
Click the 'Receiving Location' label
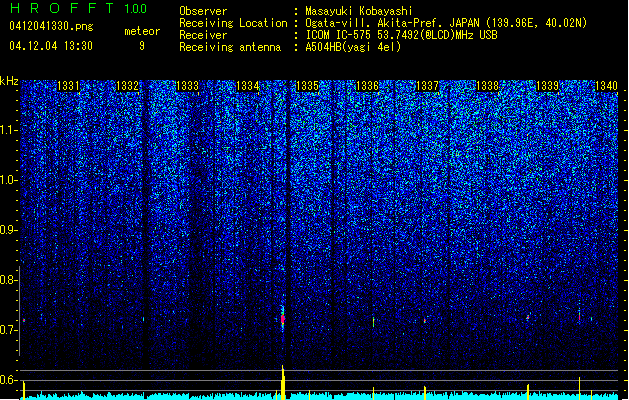pyautogui.click(x=233, y=23)
